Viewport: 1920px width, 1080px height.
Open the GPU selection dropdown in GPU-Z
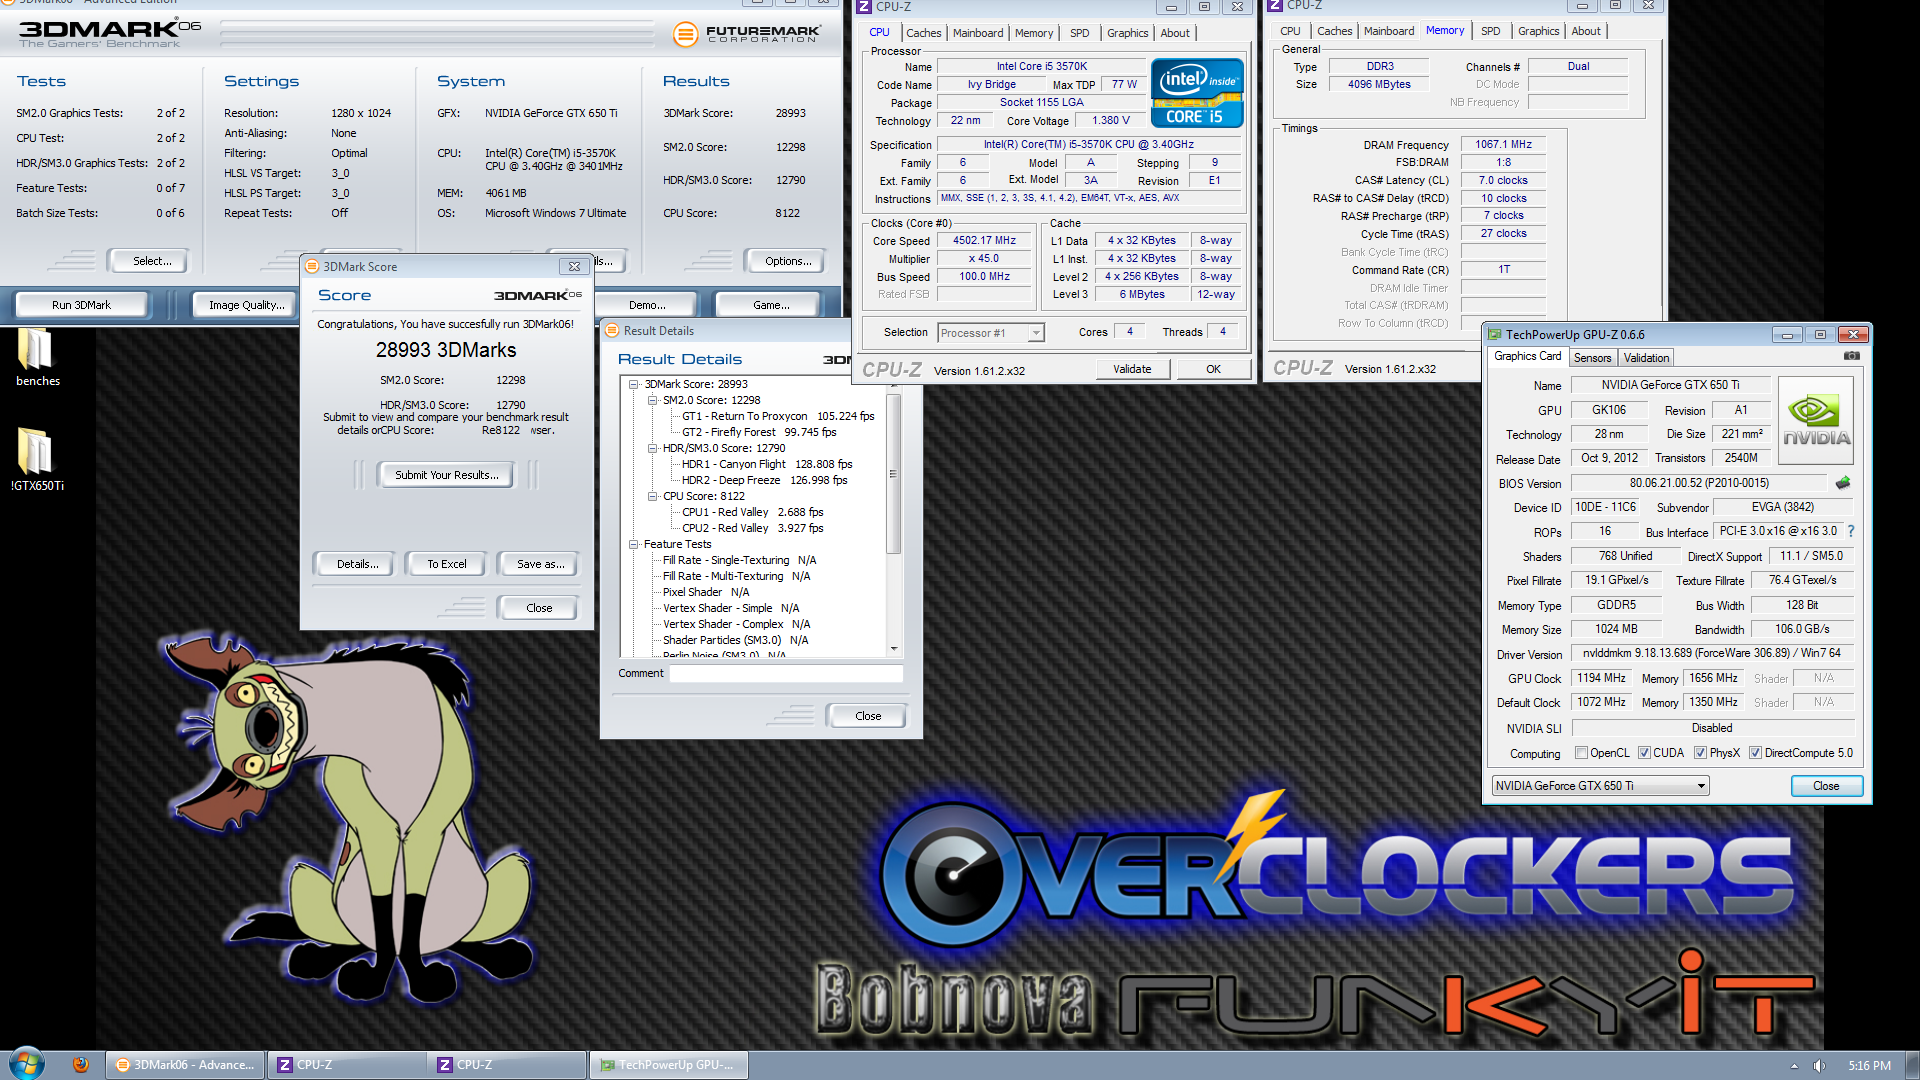pyautogui.click(x=1600, y=786)
